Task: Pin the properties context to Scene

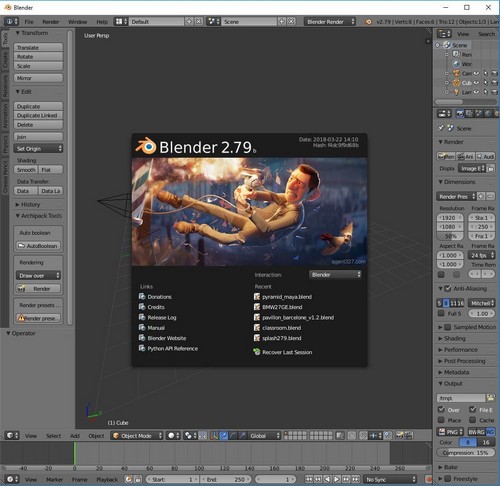Action: 441,128
